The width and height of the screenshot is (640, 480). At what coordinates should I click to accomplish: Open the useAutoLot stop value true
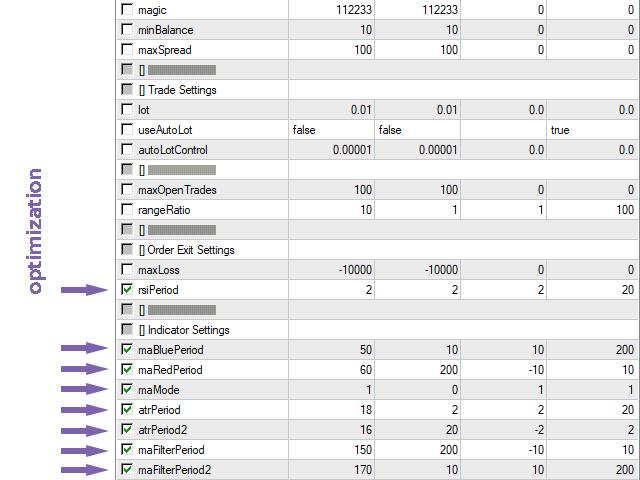[x=593, y=129]
